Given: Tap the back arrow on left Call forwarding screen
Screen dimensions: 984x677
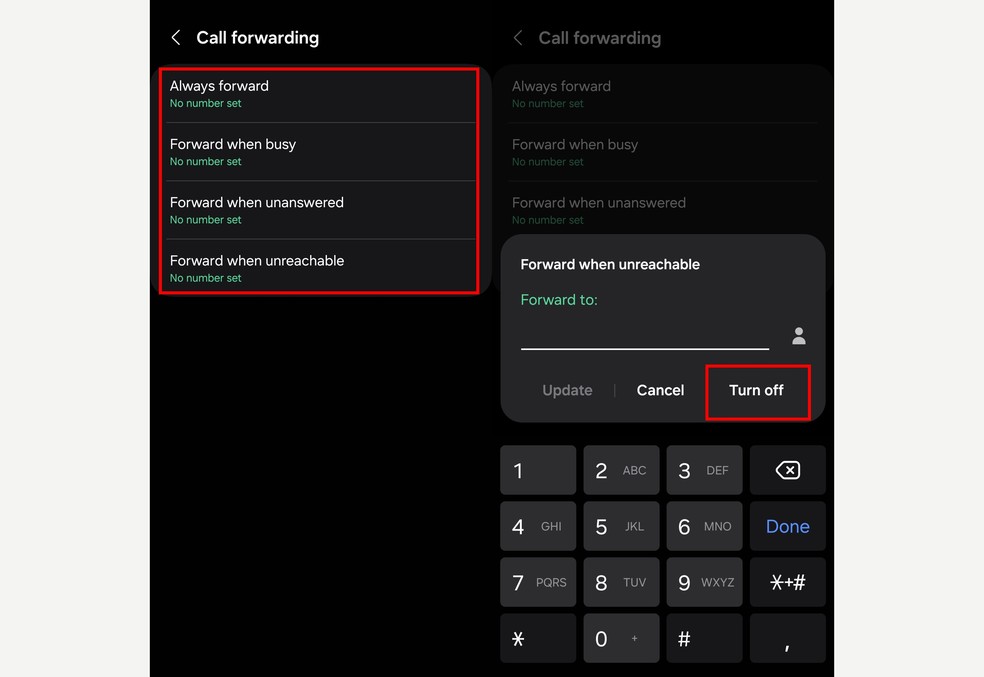Looking at the screenshot, I should pyautogui.click(x=176, y=38).
